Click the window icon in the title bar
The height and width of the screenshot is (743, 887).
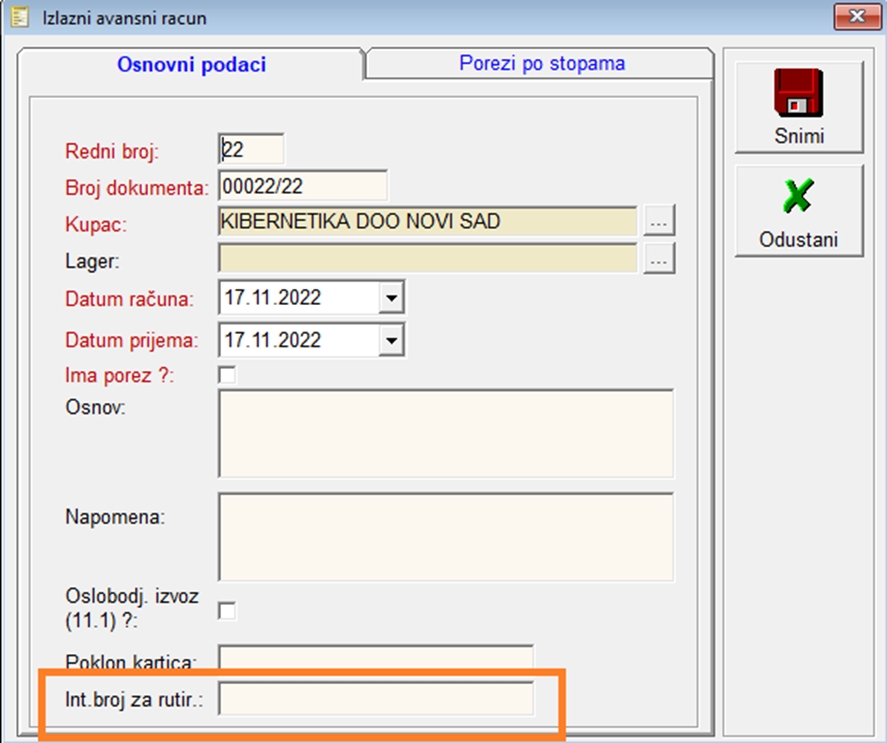coord(18,17)
